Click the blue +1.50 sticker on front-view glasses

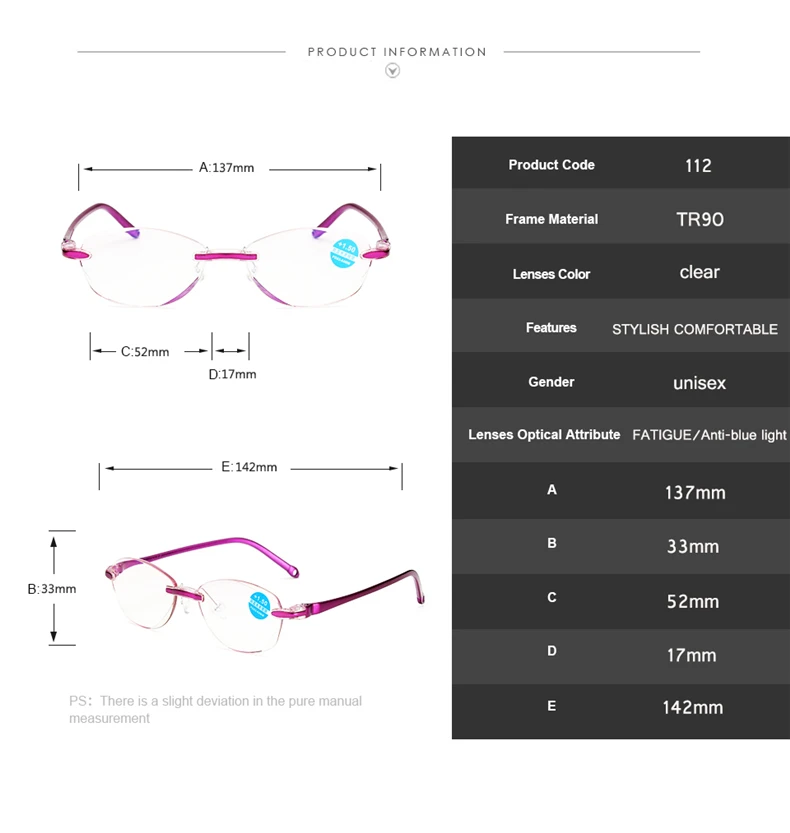pos(344,253)
